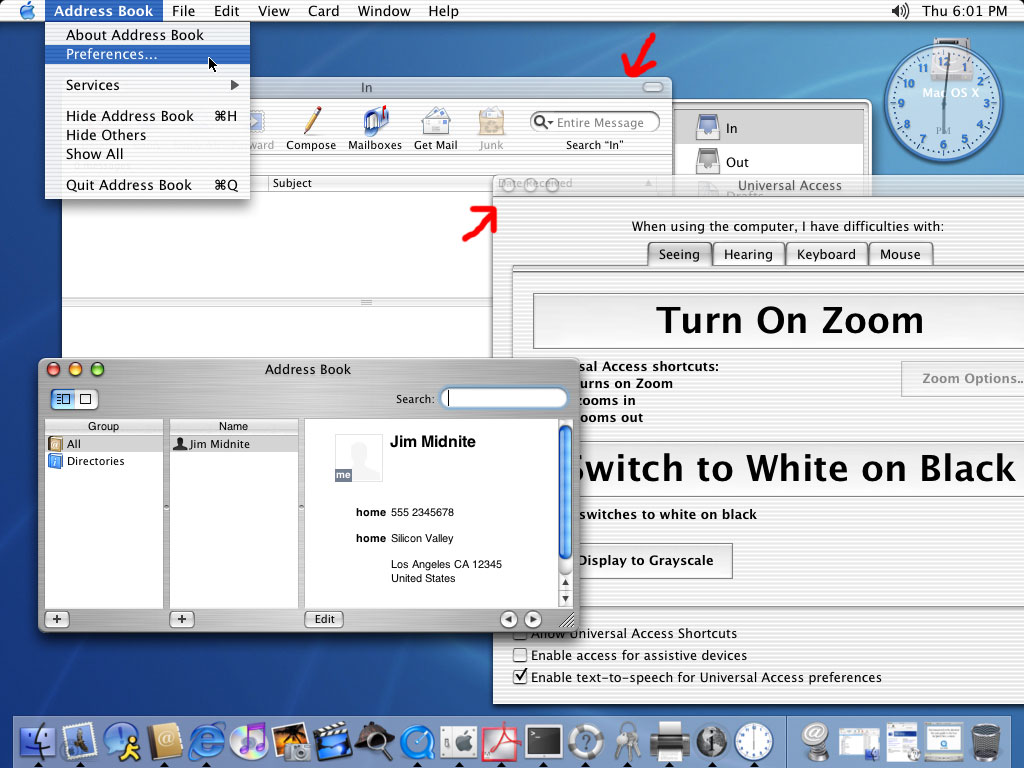Switch Address Book to card-only view

(86, 398)
